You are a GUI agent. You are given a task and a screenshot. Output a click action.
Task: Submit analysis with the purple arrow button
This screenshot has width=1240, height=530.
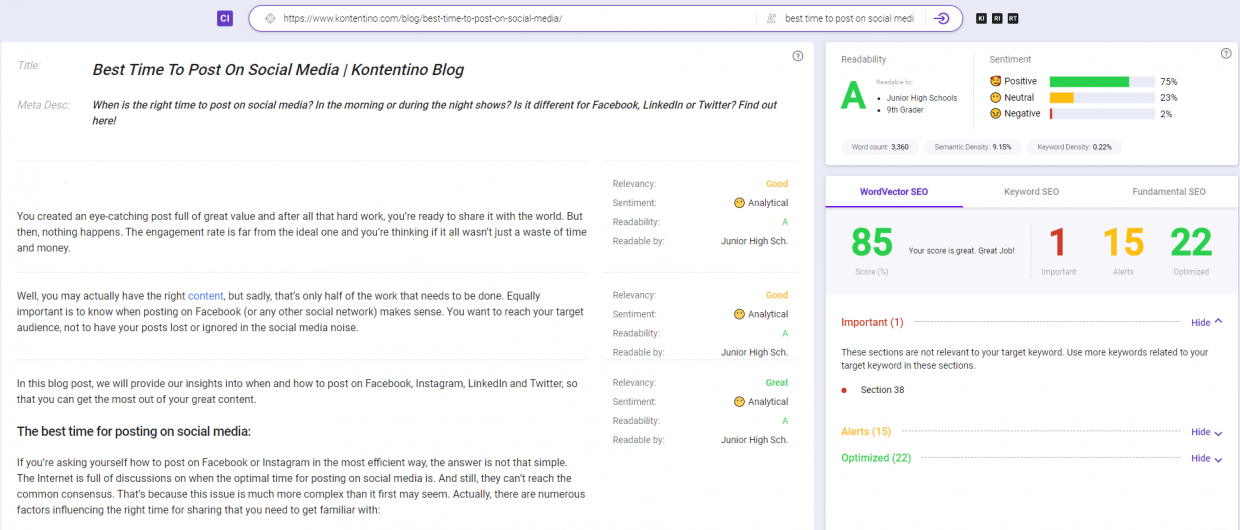click(x=940, y=18)
